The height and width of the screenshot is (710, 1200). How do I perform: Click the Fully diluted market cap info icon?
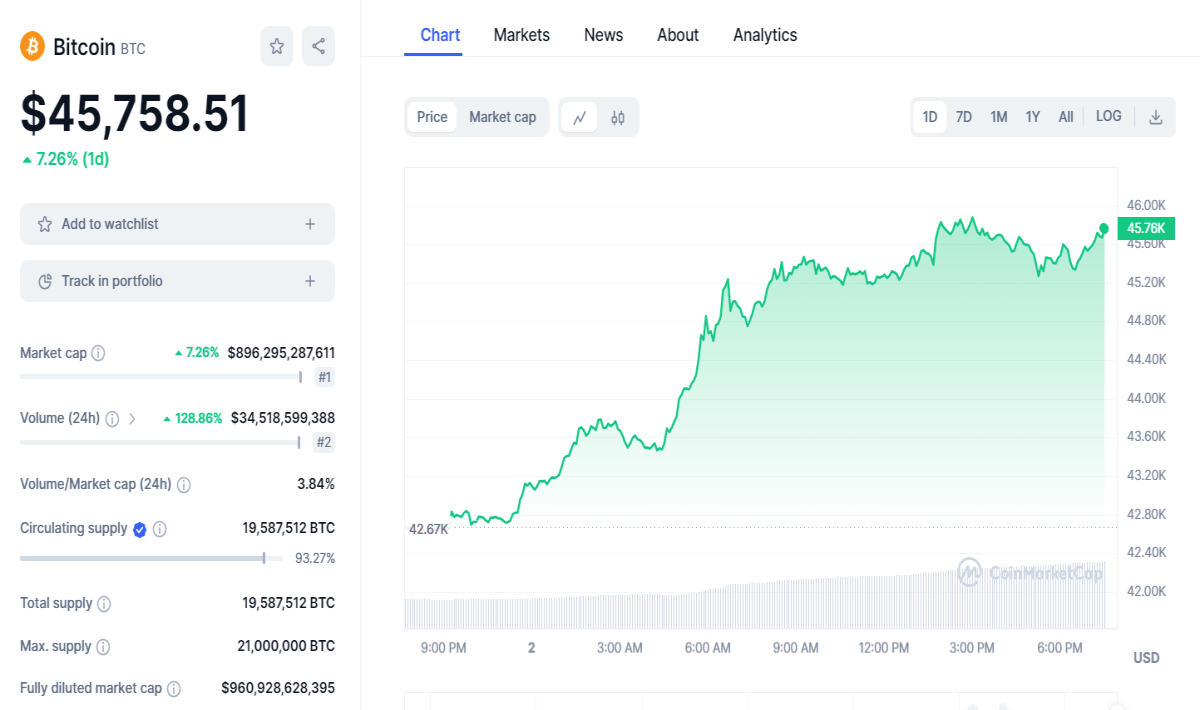174,688
